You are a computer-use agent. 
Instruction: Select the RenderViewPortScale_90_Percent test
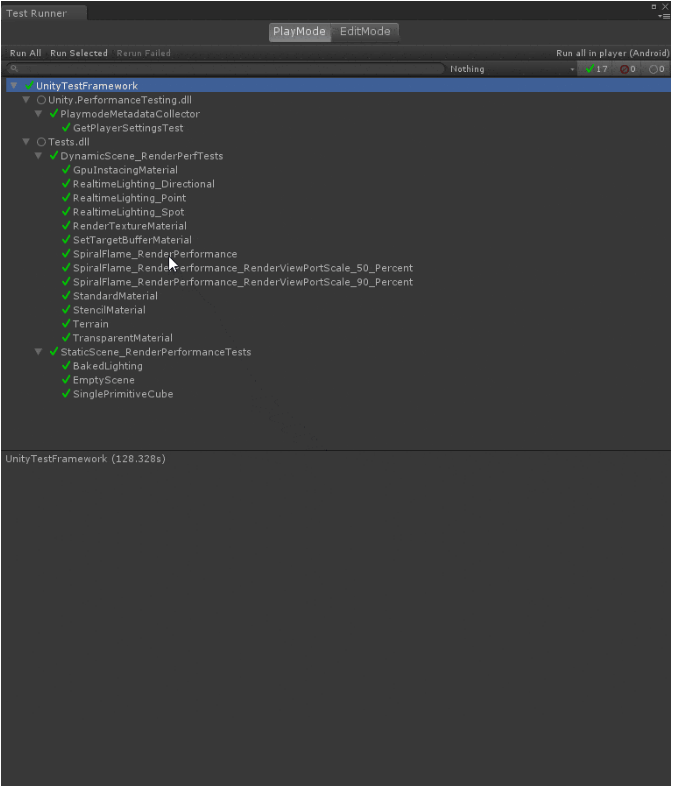[338, 282]
